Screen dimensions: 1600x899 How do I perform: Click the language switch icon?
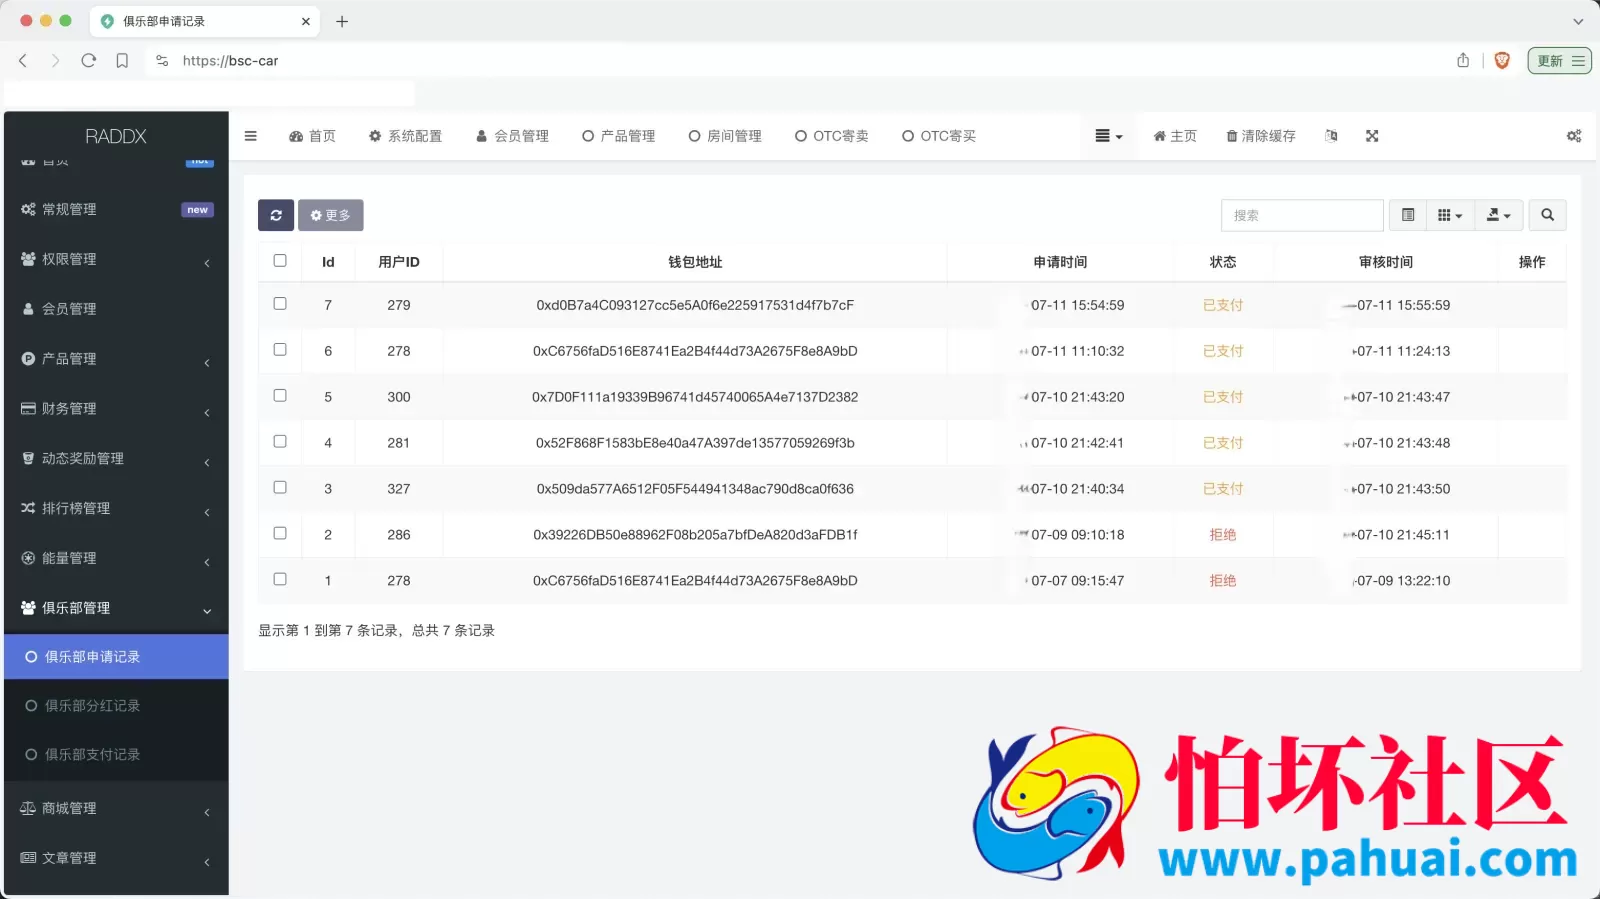tap(1331, 136)
